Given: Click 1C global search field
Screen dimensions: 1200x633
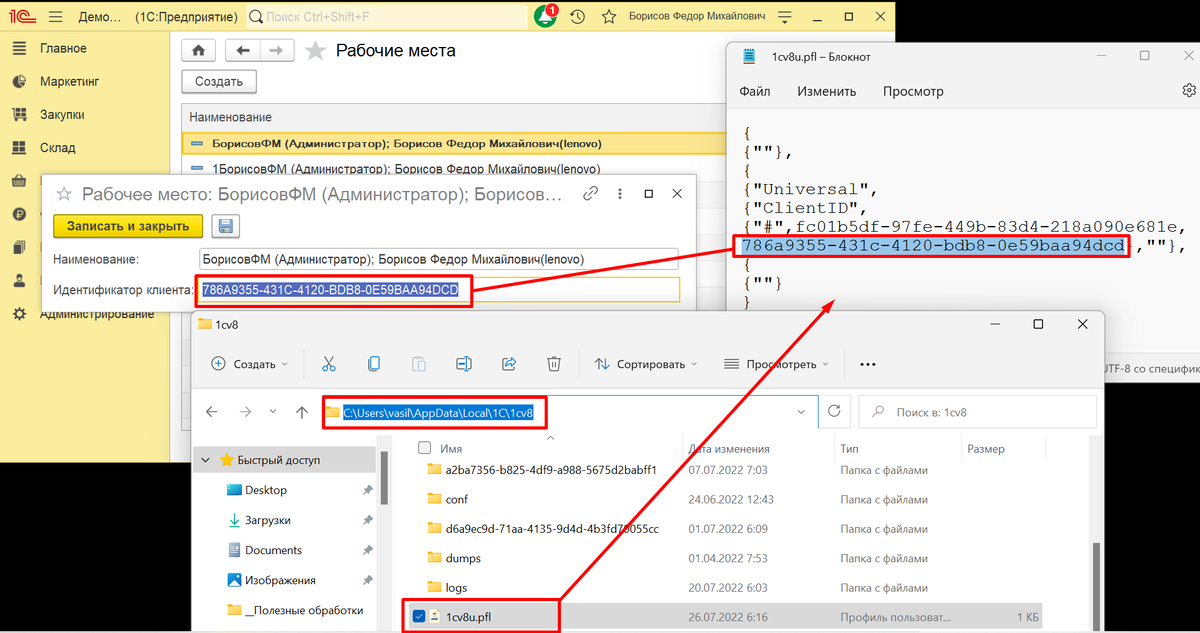Looking at the screenshot, I should (x=386, y=16).
